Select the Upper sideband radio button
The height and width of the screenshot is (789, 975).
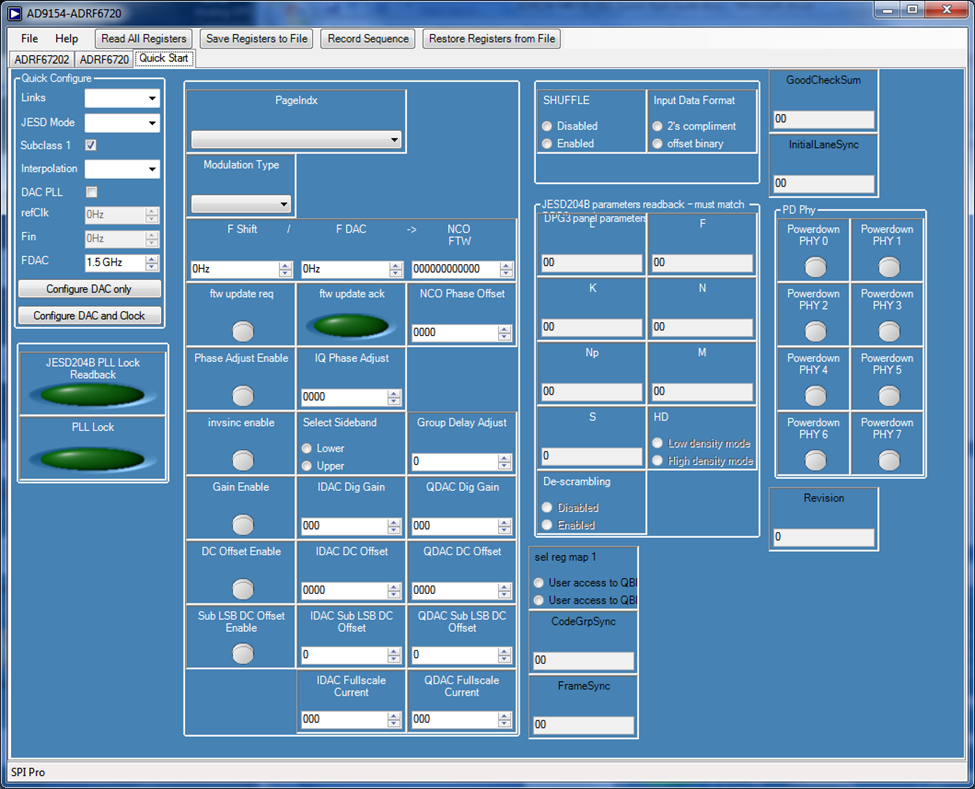click(x=309, y=466)
